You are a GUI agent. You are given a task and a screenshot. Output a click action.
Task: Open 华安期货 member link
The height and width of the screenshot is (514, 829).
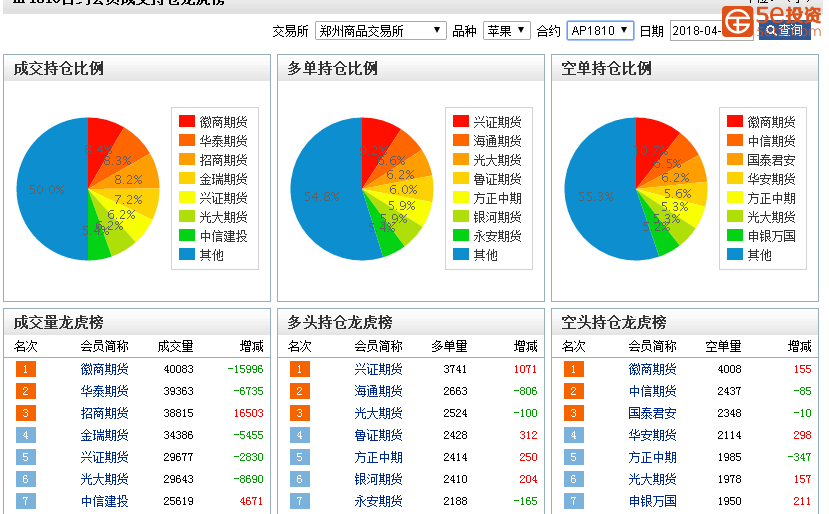[652, 435]
